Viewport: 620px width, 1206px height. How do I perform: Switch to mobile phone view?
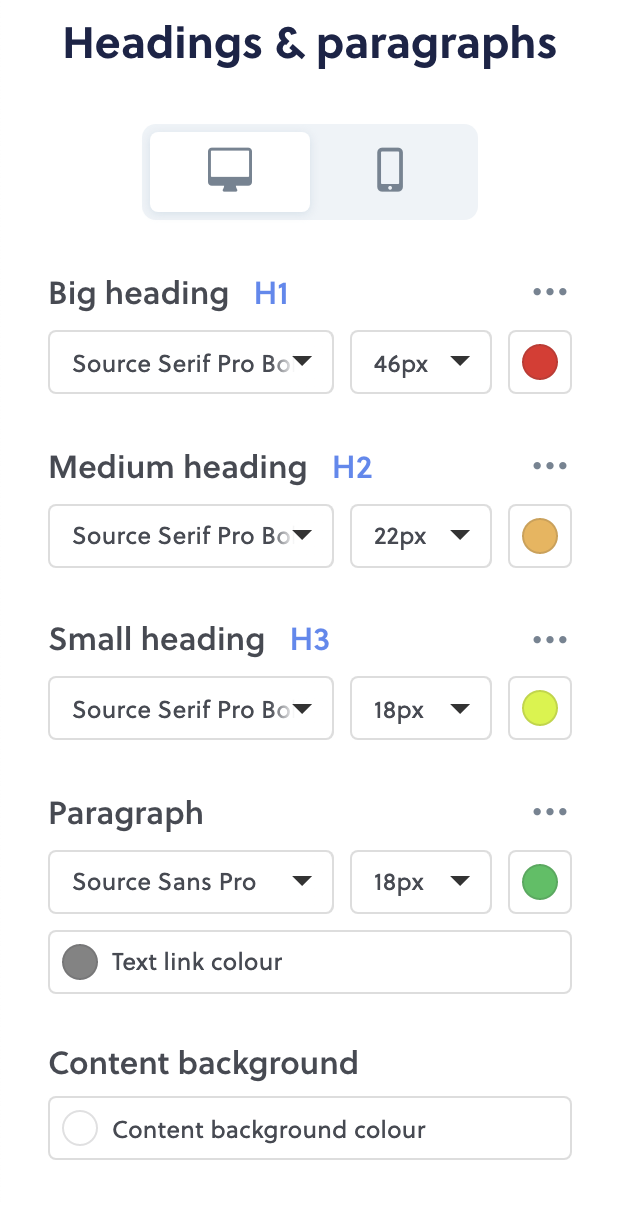pyautogui.click(x=390, y=171)
